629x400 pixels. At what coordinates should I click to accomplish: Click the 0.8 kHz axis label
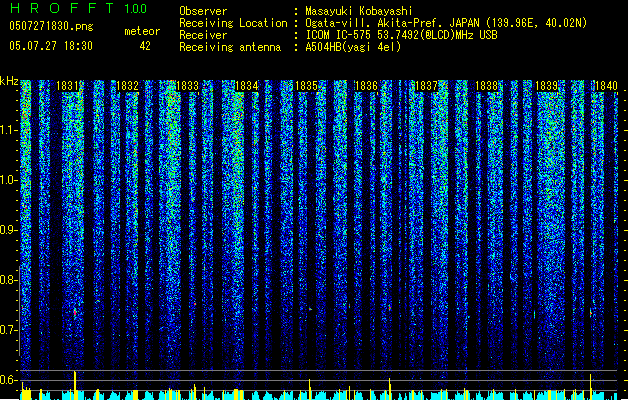click(x=9, y=280)
